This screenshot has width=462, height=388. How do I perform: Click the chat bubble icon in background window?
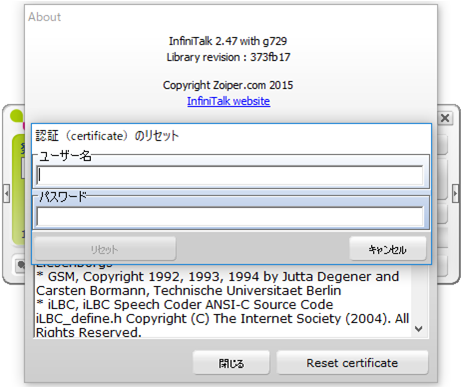pyautogui.click(x=21, y=265)
